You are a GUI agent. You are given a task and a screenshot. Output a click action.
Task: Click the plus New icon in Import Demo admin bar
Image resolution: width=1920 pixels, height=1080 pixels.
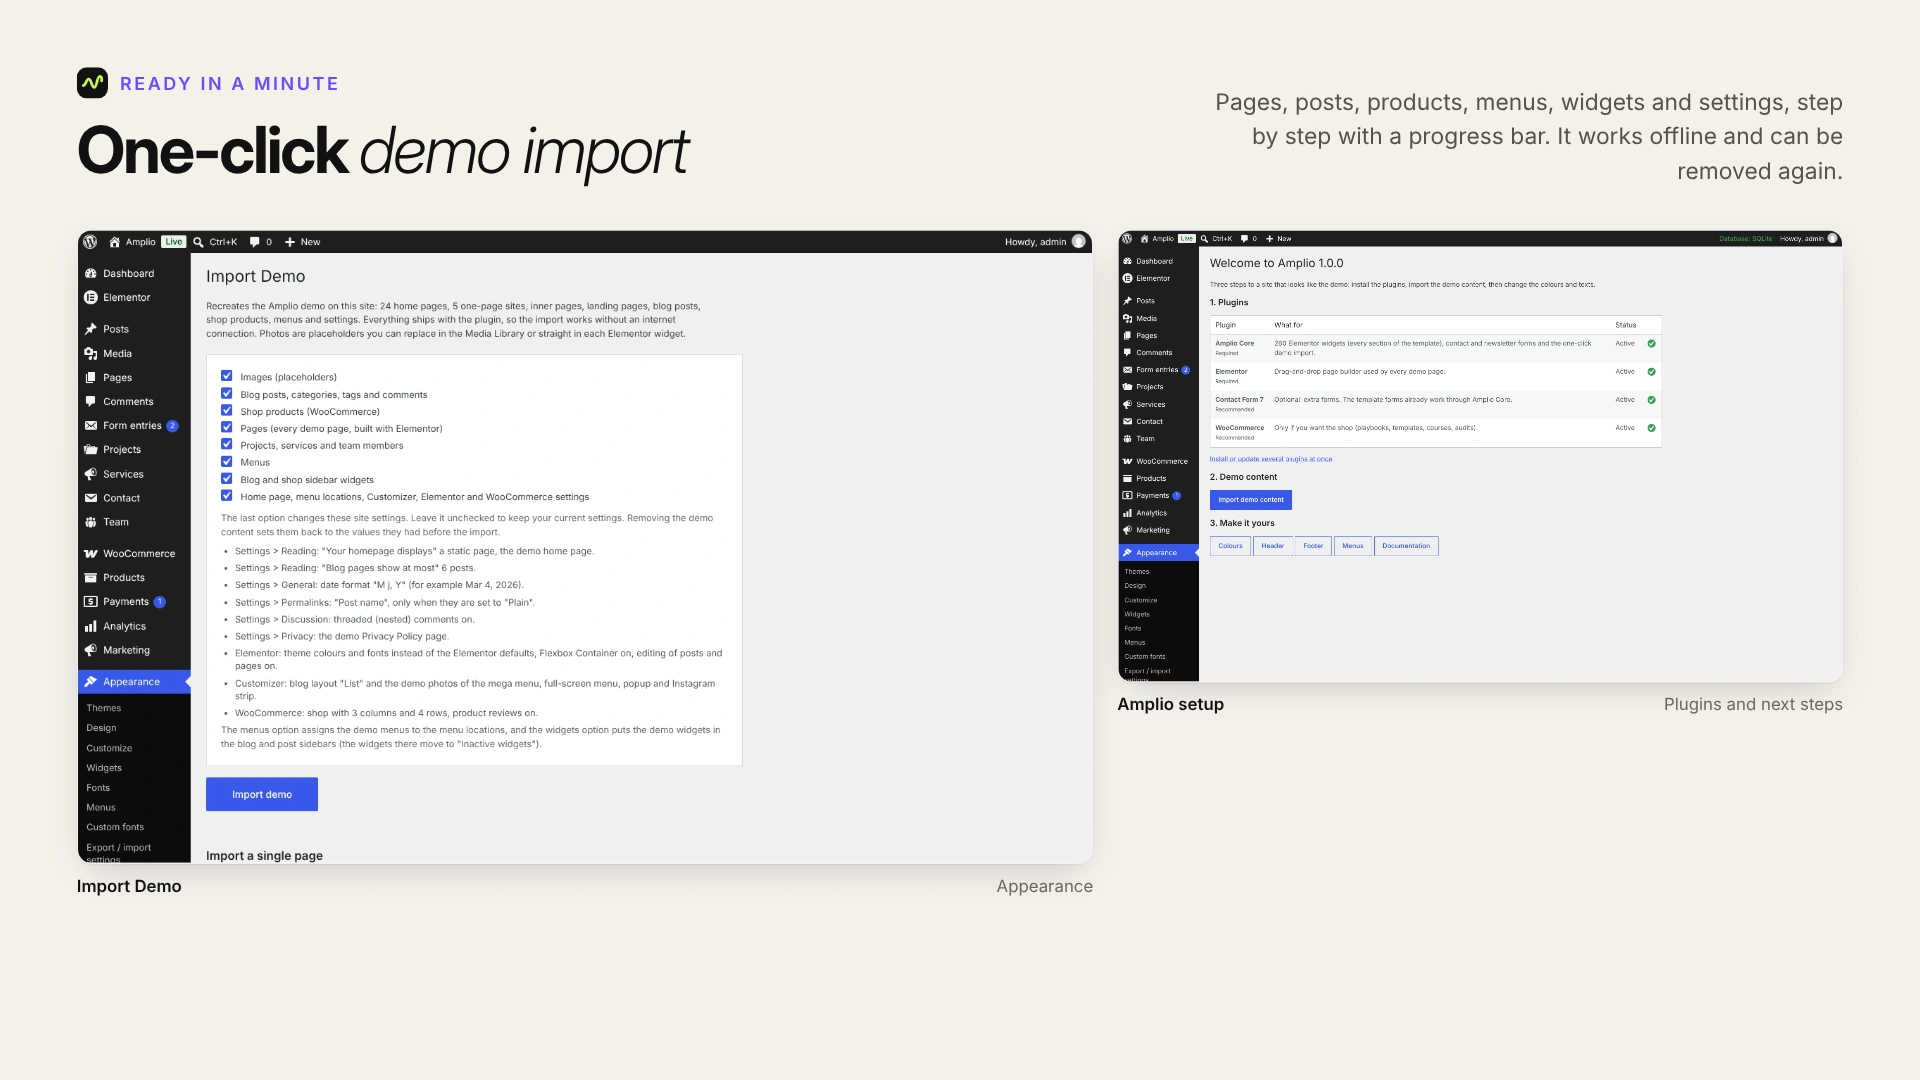290,242
